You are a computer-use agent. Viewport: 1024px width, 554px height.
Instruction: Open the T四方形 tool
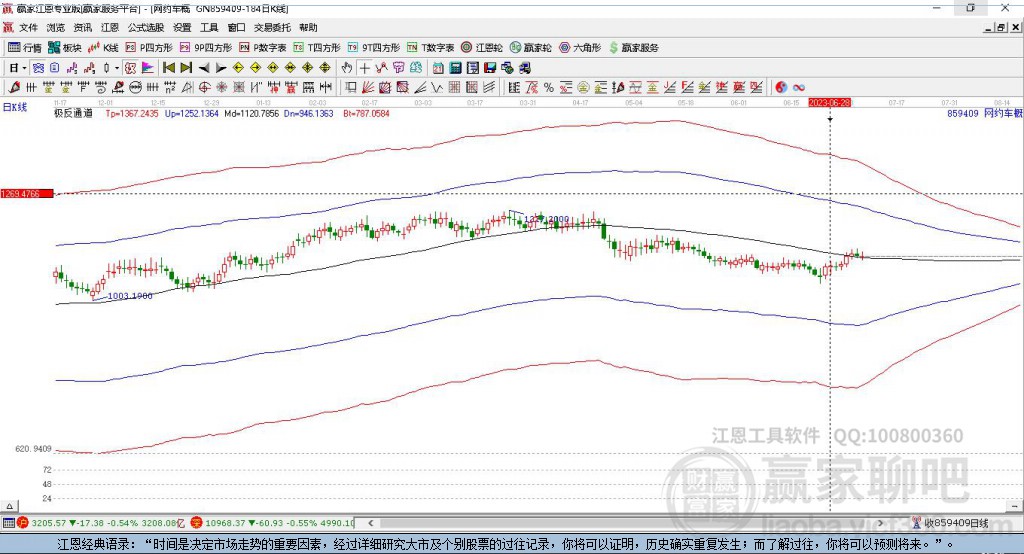[x=317, y=48]
